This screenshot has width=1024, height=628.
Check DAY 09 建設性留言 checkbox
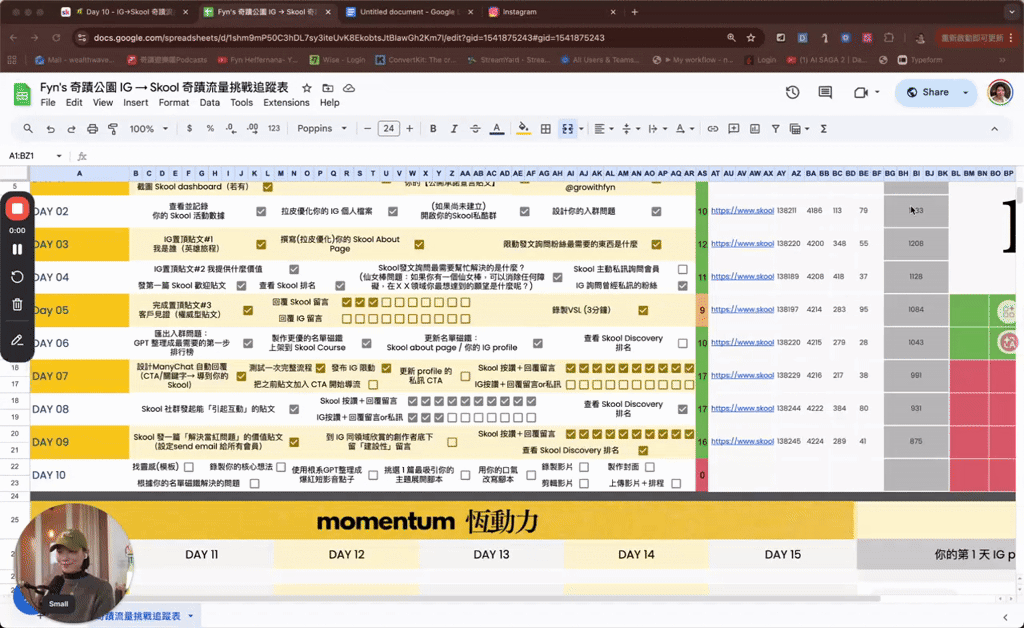point(452,442)
